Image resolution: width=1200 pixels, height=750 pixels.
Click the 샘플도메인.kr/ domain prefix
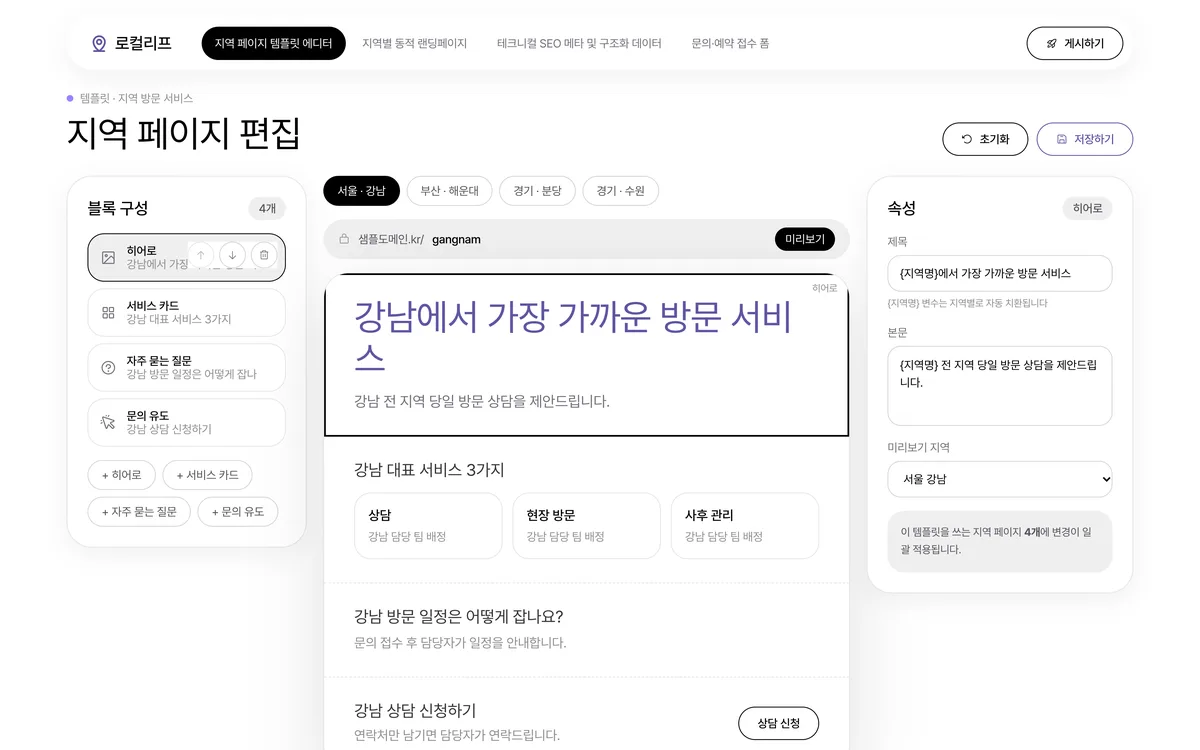coord(391,239)
